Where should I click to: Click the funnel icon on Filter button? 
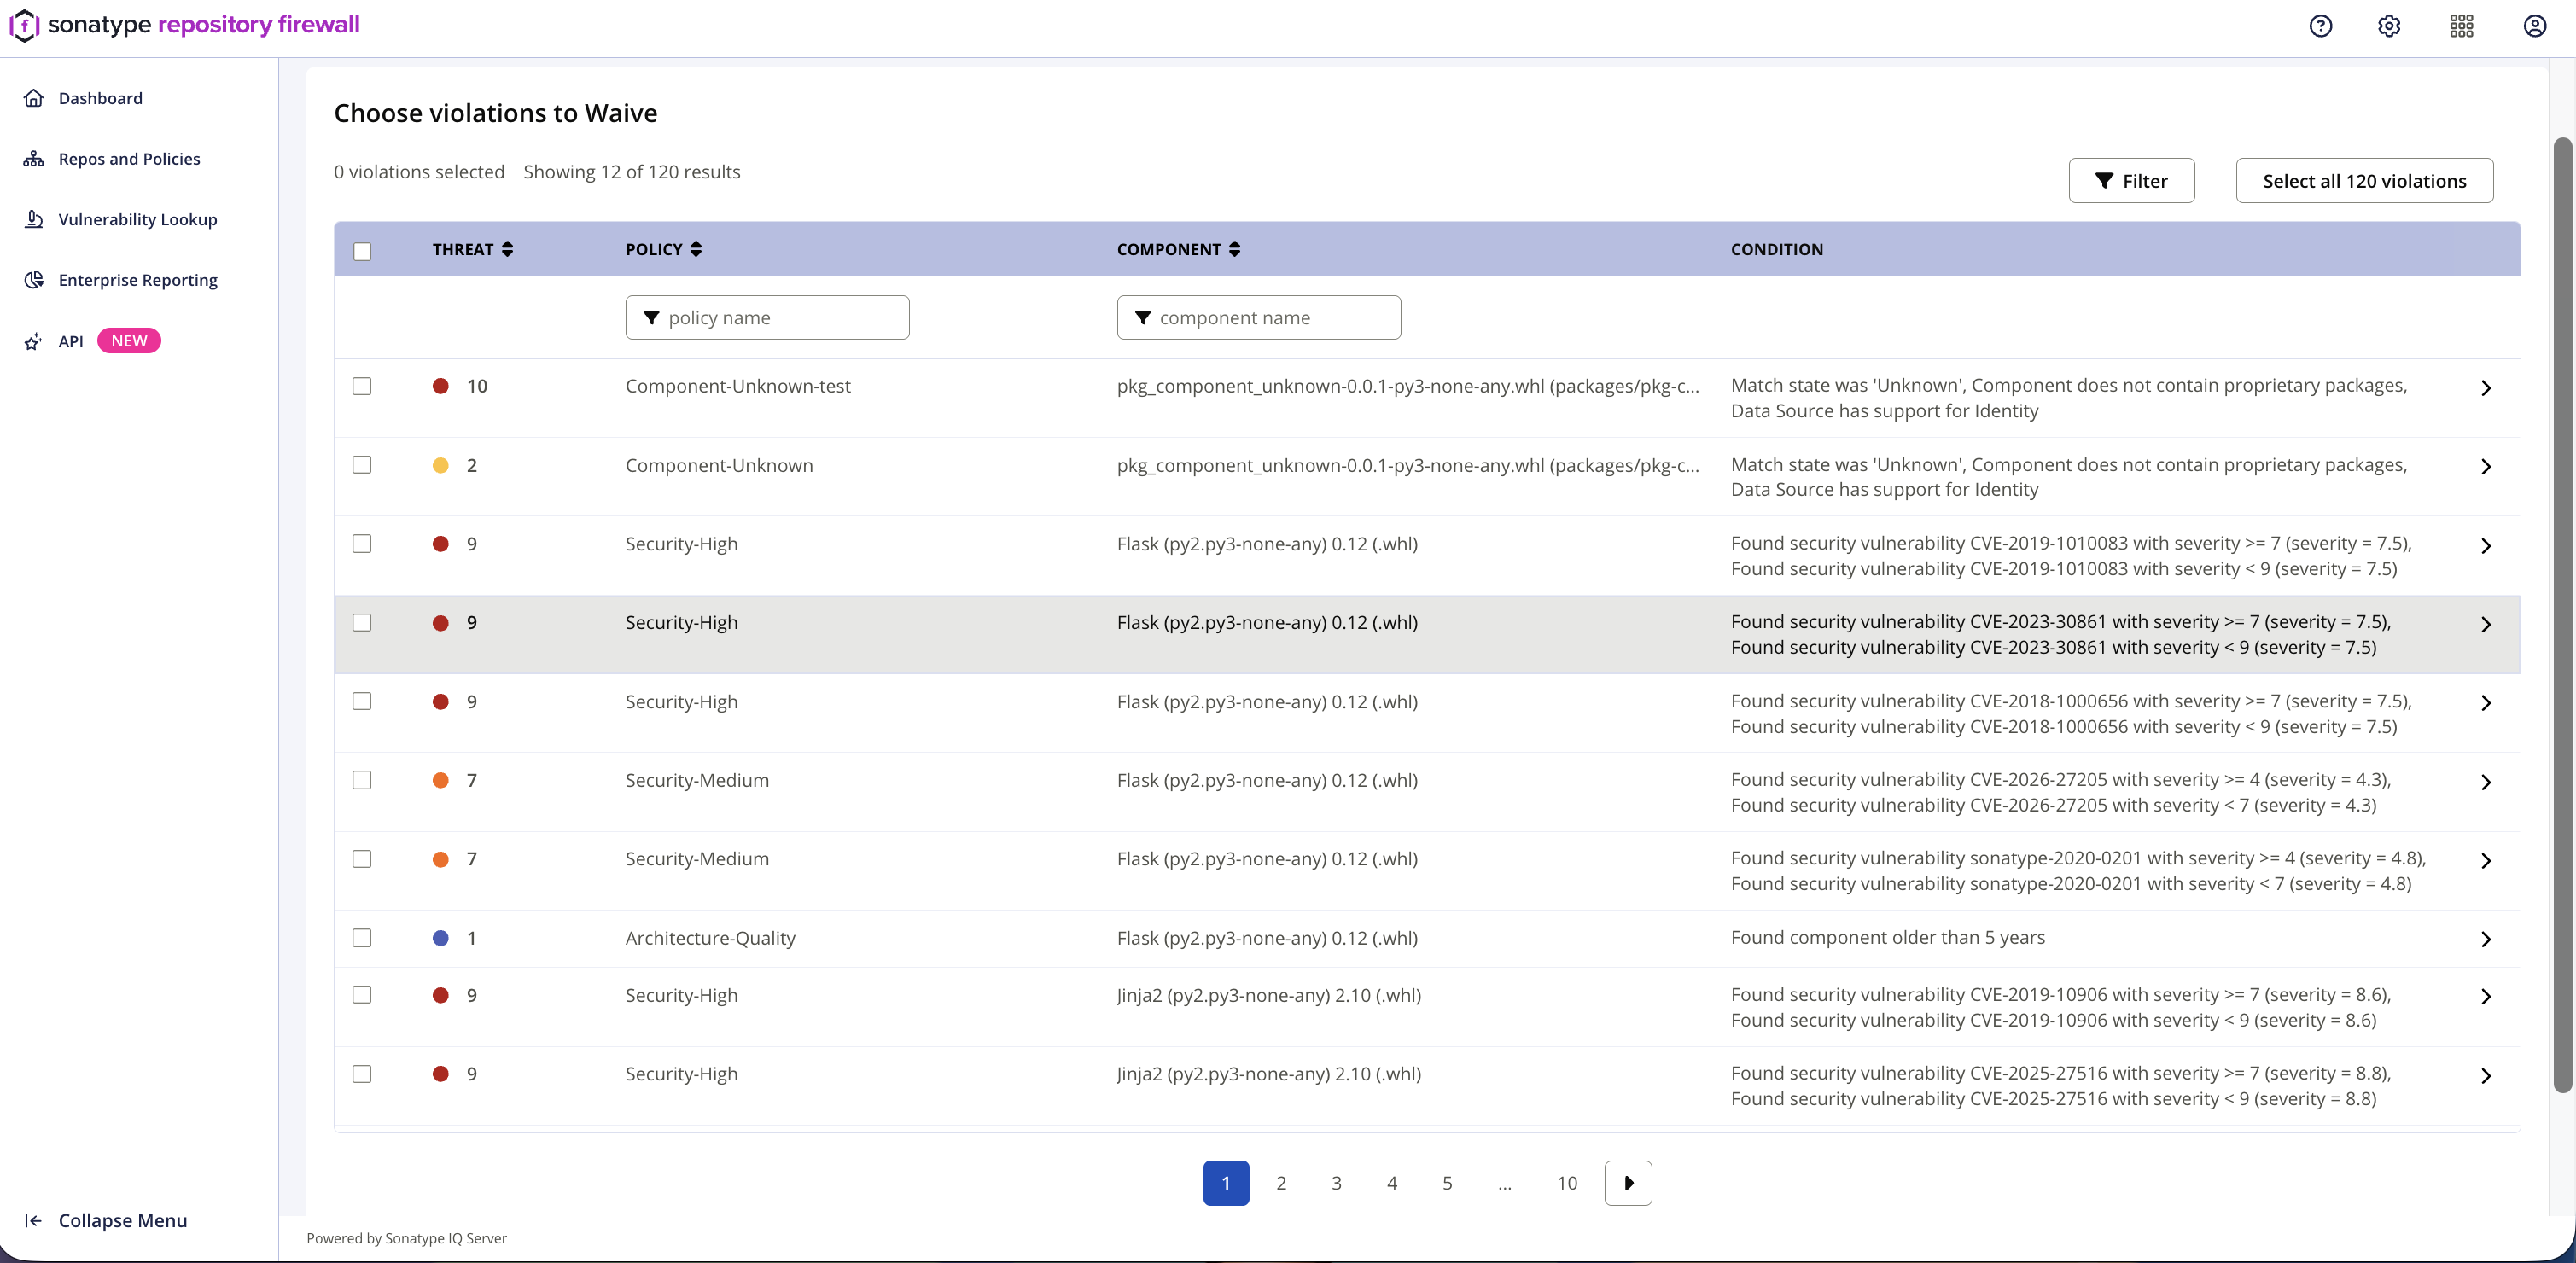pyautogui.click(x=2104, y=181)
